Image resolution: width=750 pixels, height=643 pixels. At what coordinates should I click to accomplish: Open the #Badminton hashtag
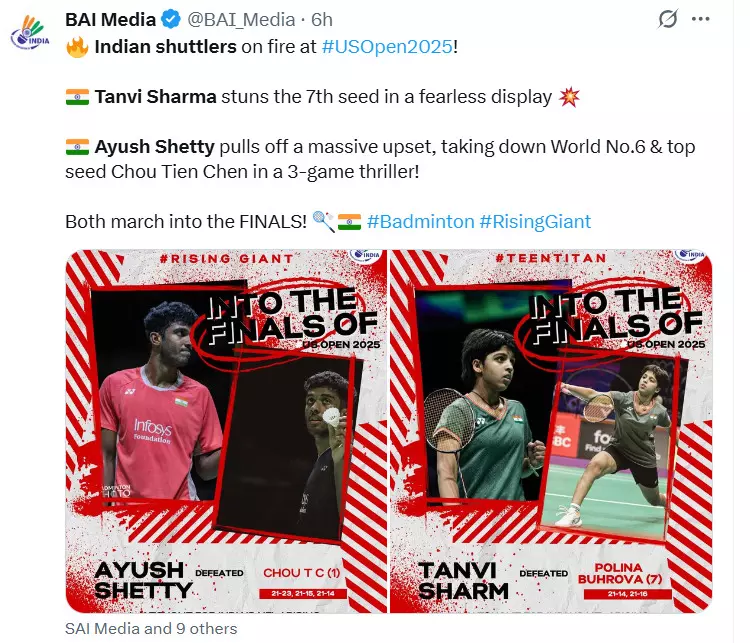point(420,222)
